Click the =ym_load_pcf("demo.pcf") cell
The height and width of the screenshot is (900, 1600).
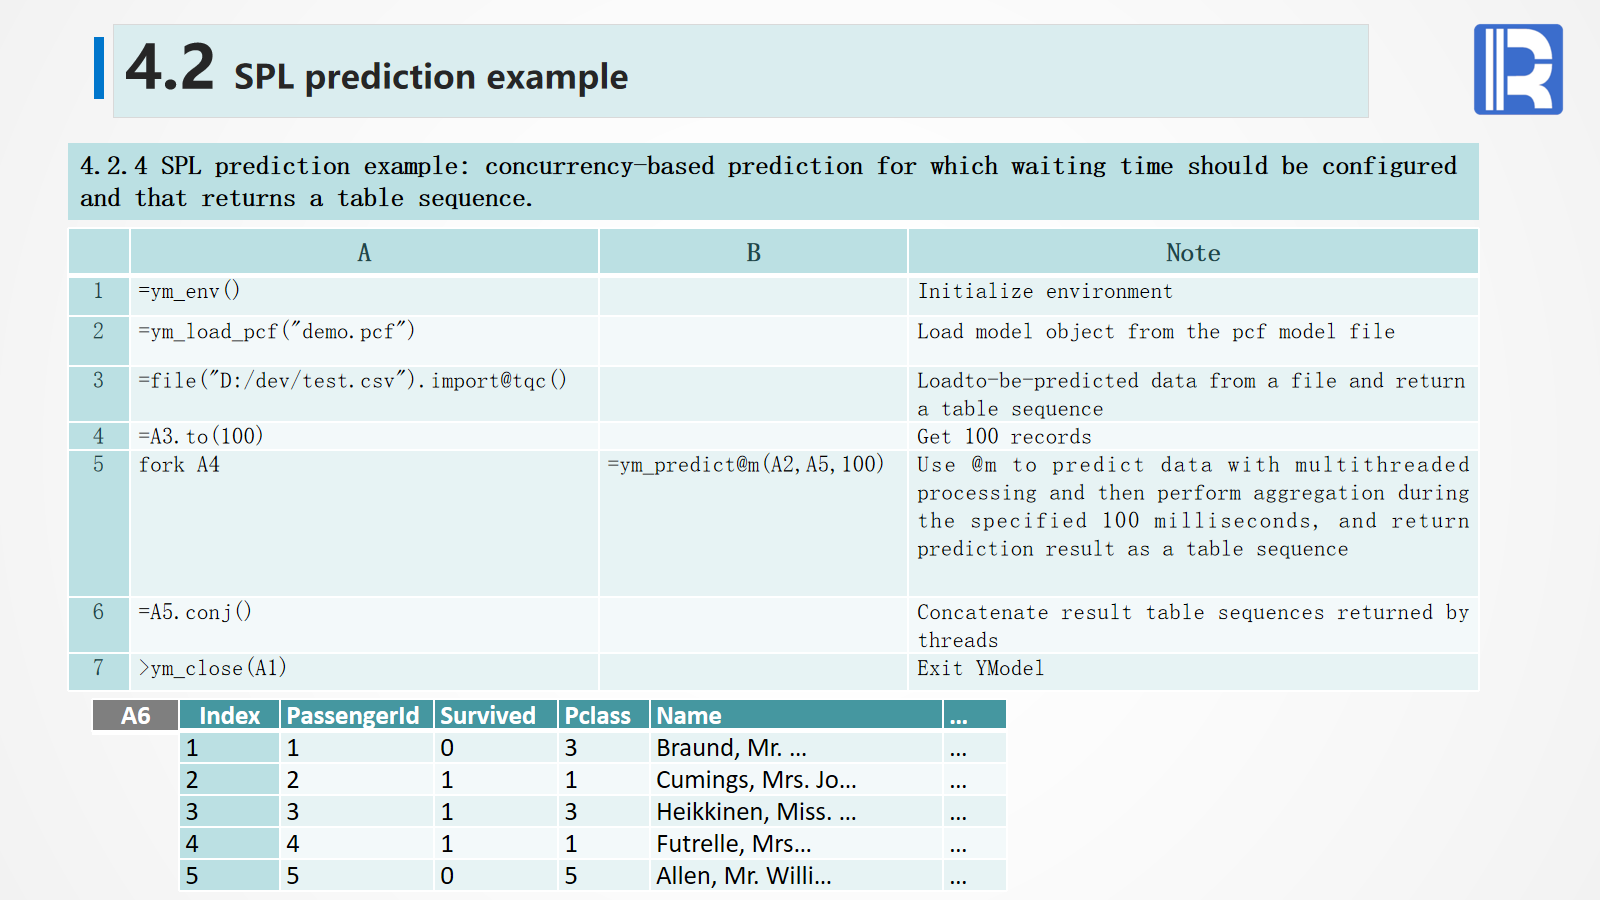(x=277, y=332)
